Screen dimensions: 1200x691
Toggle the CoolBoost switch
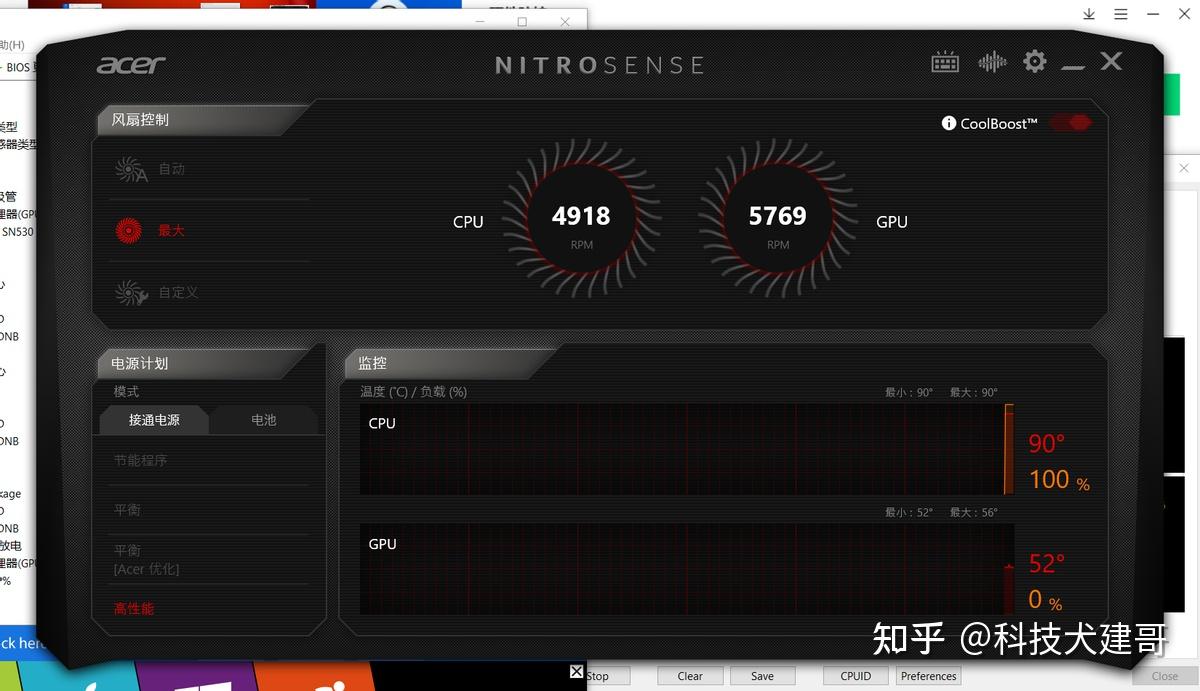pos(1071,123)
